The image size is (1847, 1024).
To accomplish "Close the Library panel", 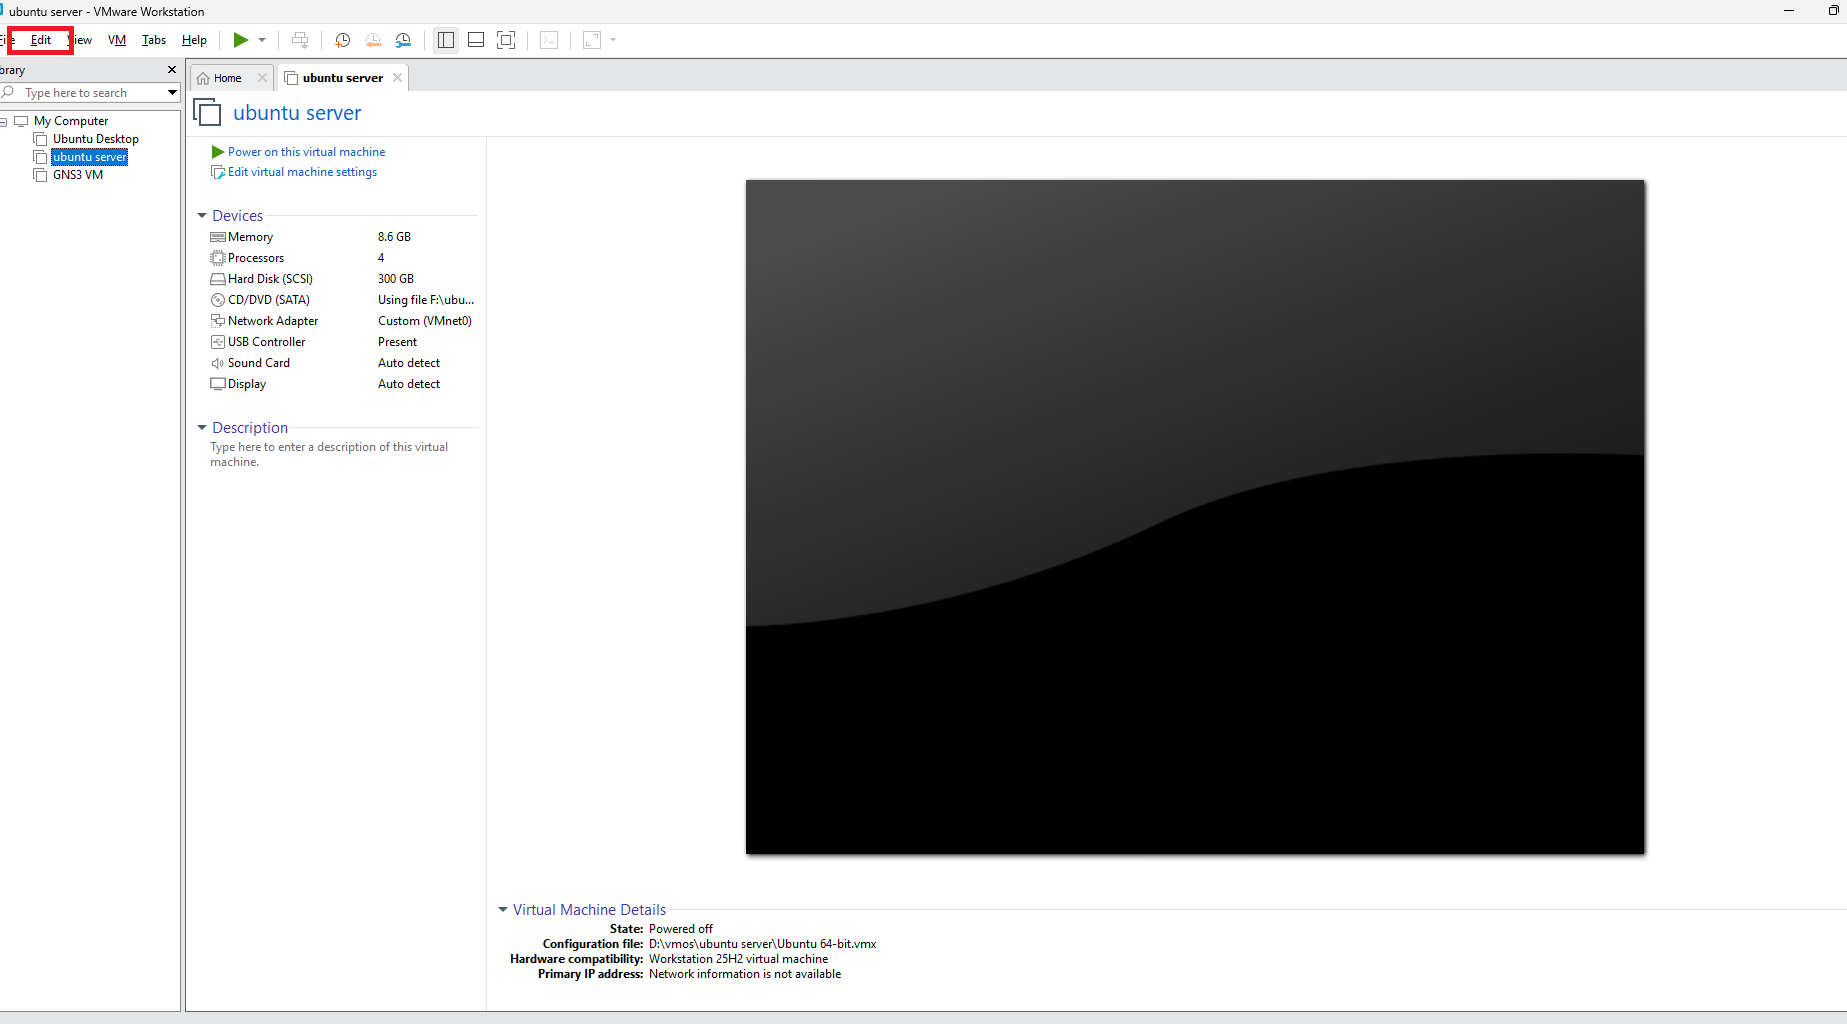I will pyautogui.click(x=172, y=70).
